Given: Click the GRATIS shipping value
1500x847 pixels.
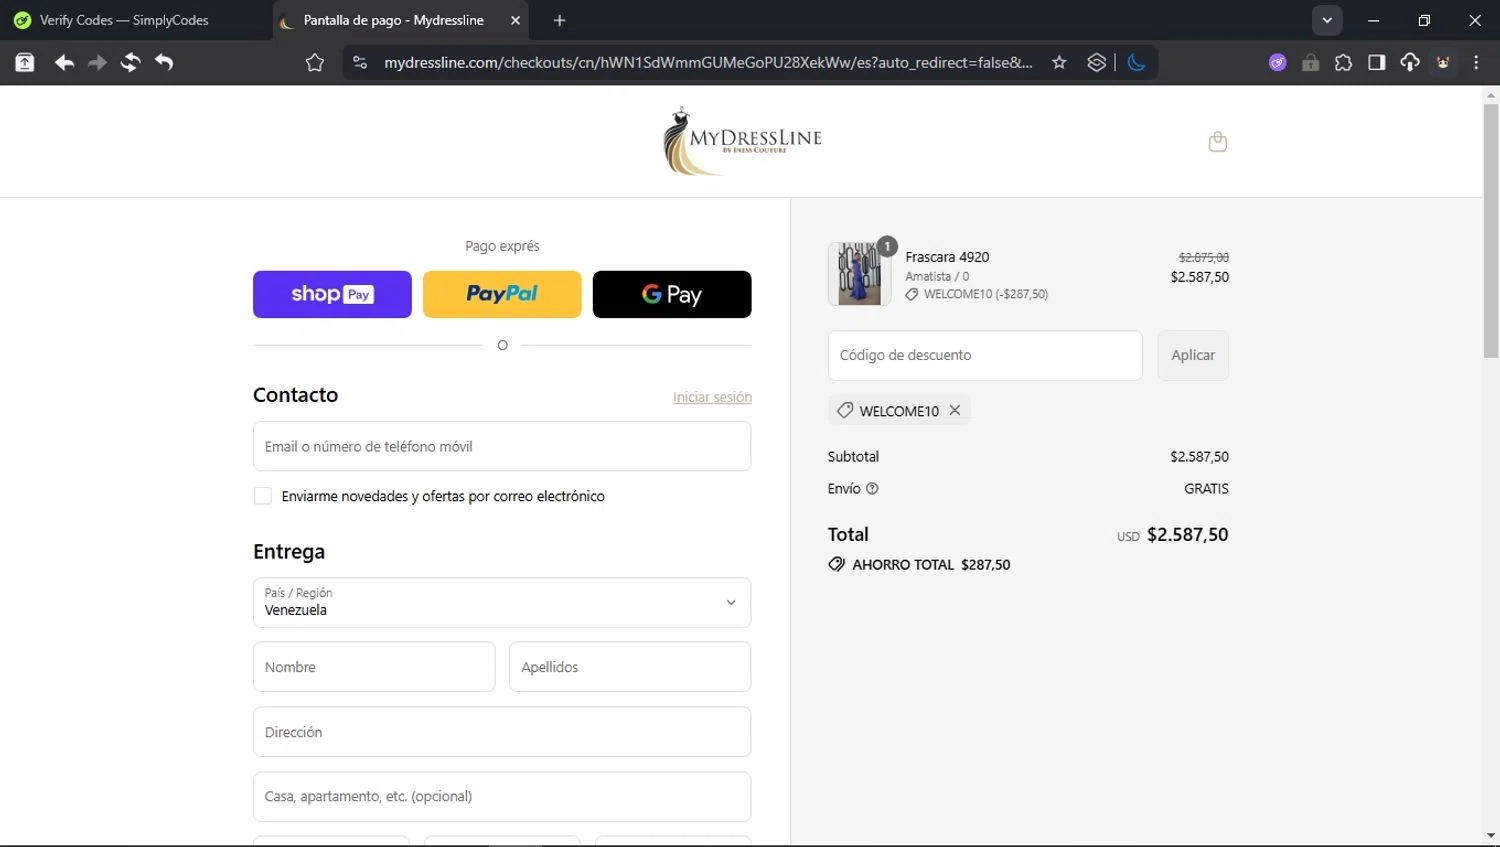Looking at the screenshot, I should 1206,488.
